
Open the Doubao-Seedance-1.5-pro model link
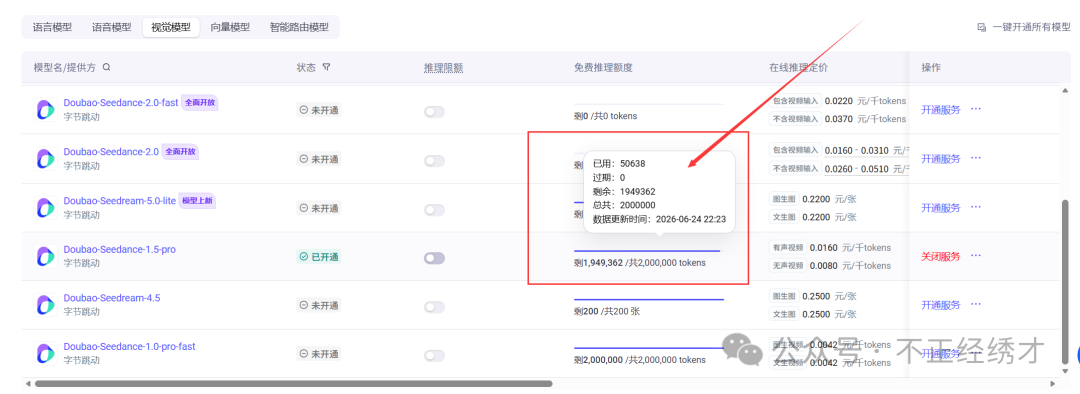119,249
